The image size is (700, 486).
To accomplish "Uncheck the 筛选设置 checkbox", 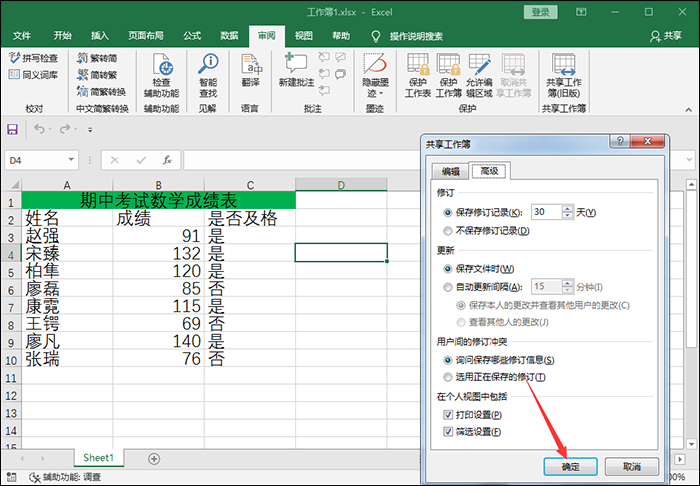I will point(447,431).
